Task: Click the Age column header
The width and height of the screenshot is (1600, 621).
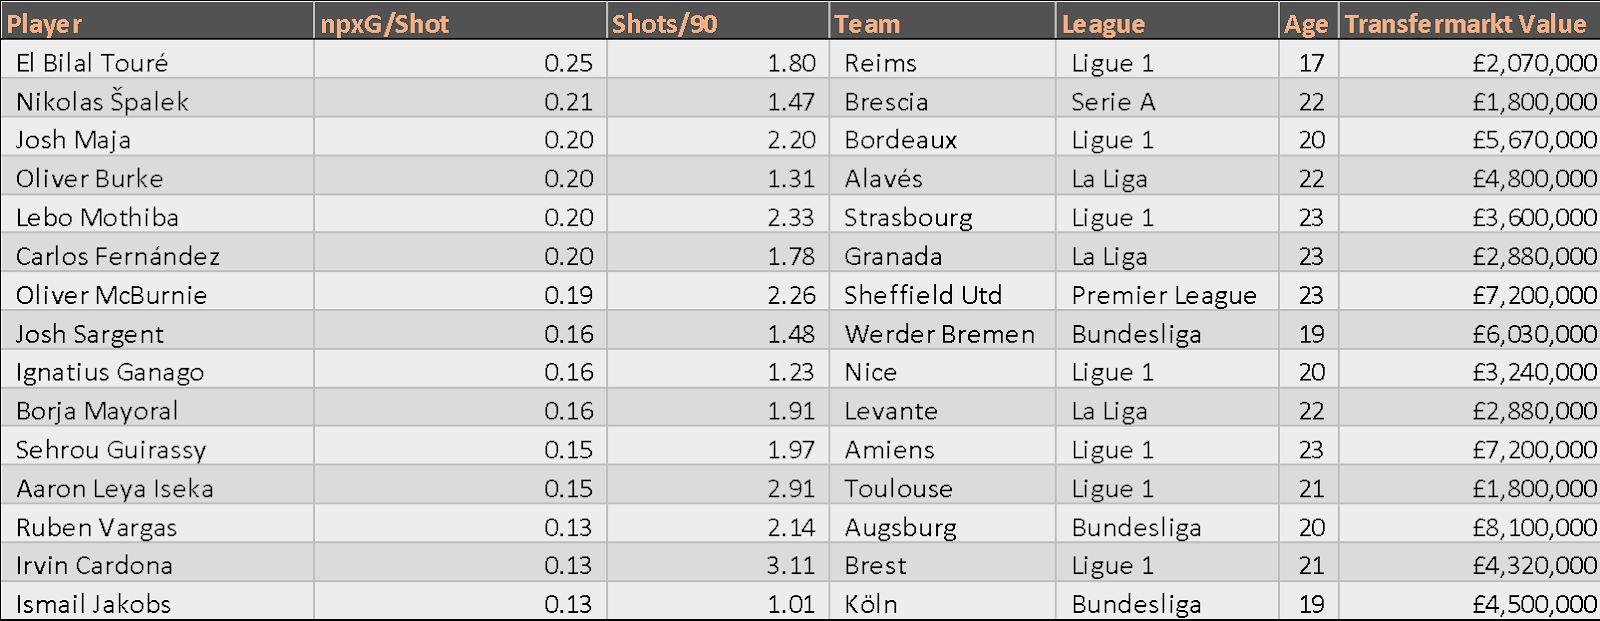Action: pos(1307,24)
